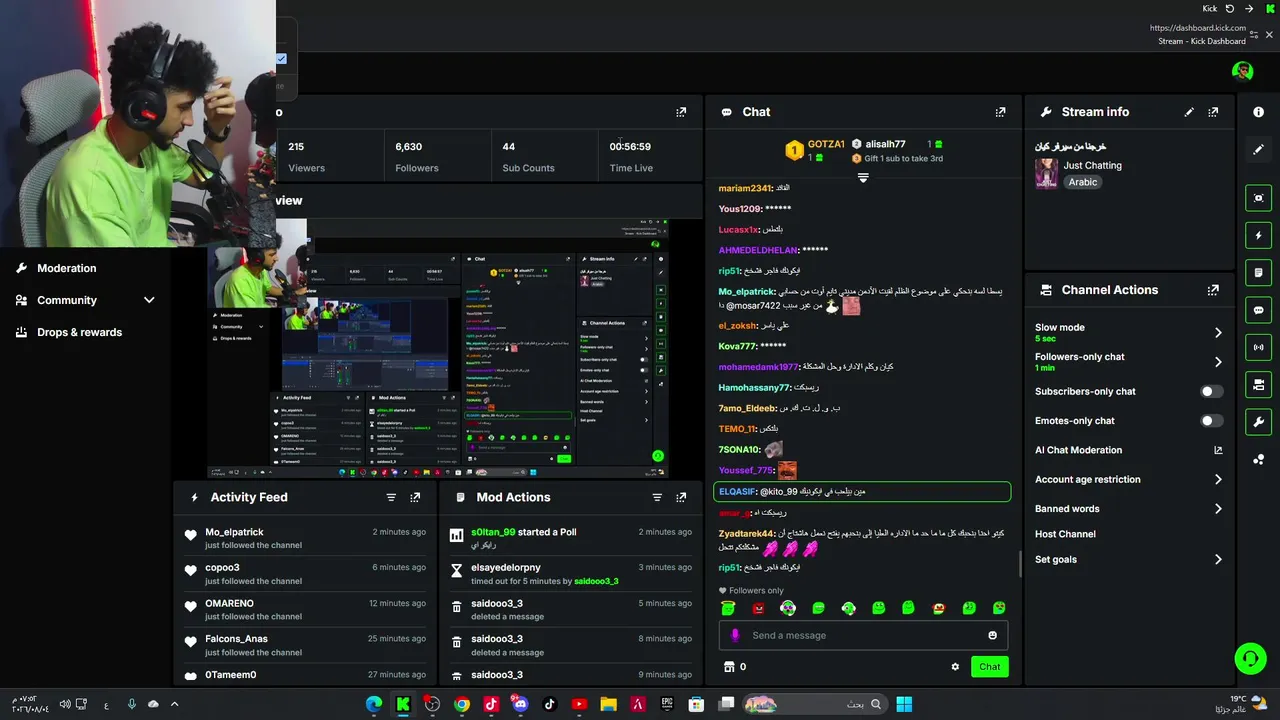Viewport: 1280px width, 720px height.
Task: Open Set goals arrow
Action: 1217,560
